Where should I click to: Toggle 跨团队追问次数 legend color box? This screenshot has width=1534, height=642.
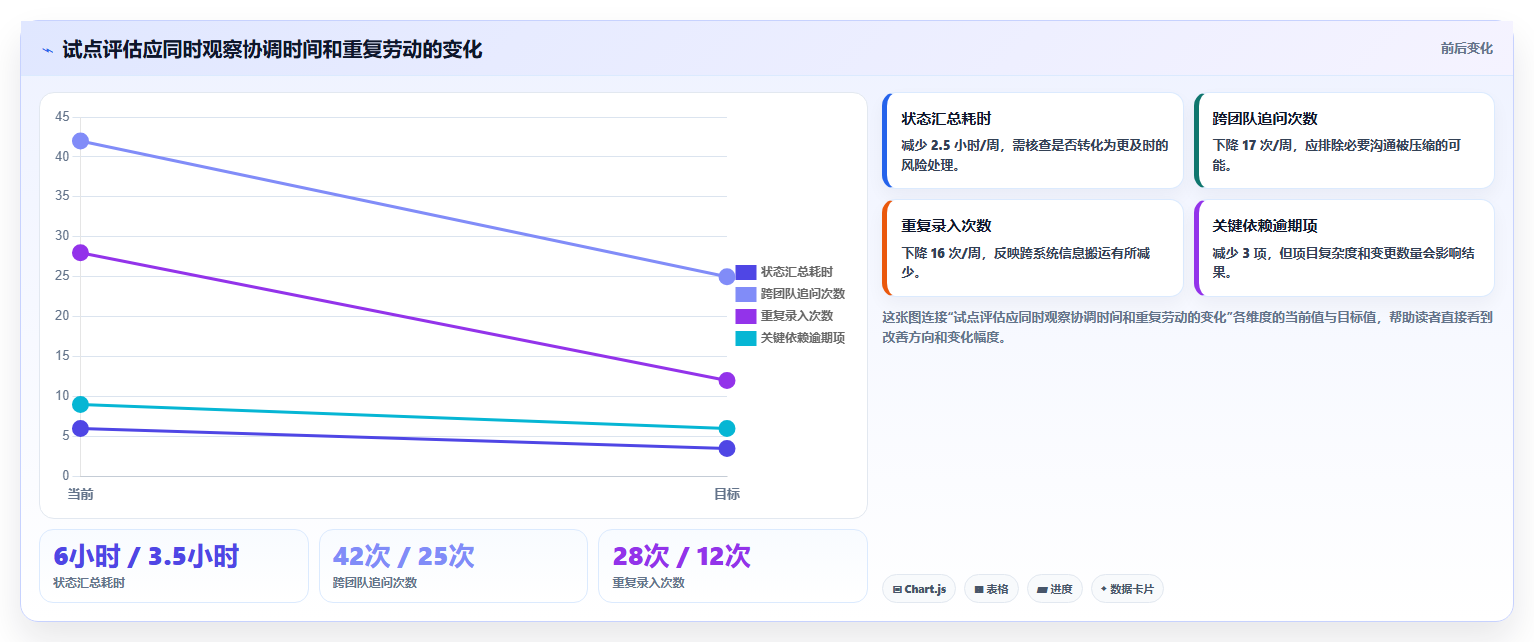(746, 294)
